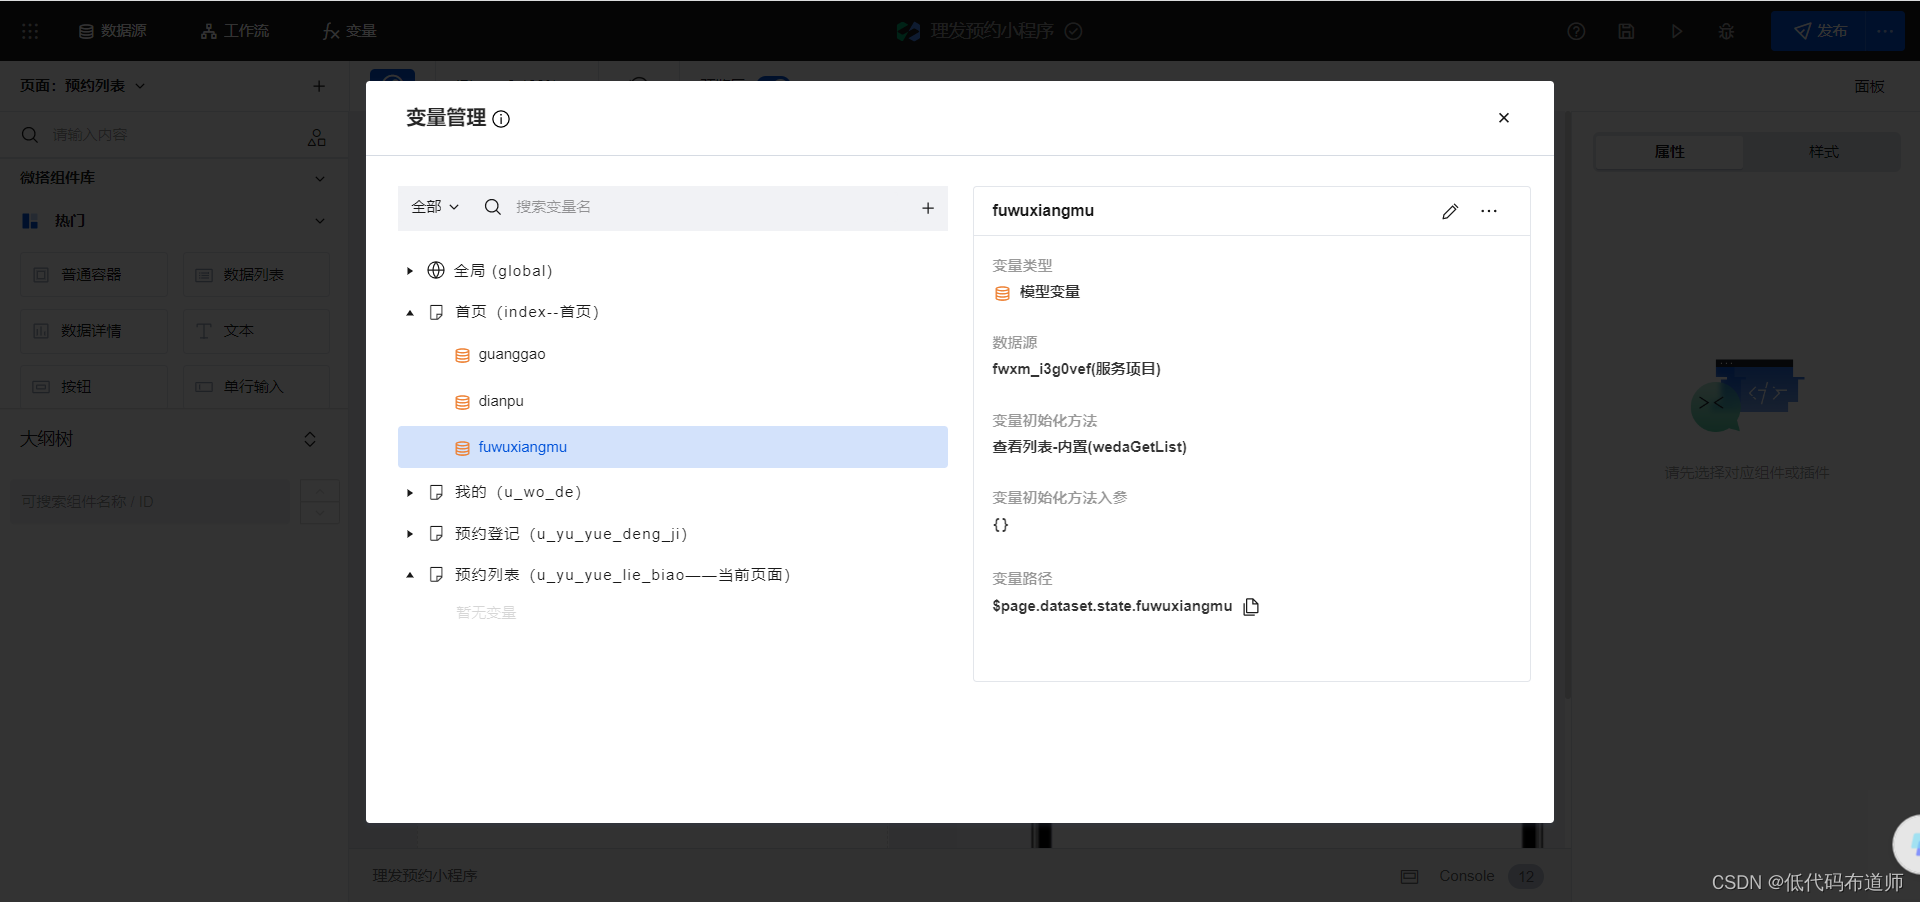Collapse the 预约列表 current page node

point(409,575)
